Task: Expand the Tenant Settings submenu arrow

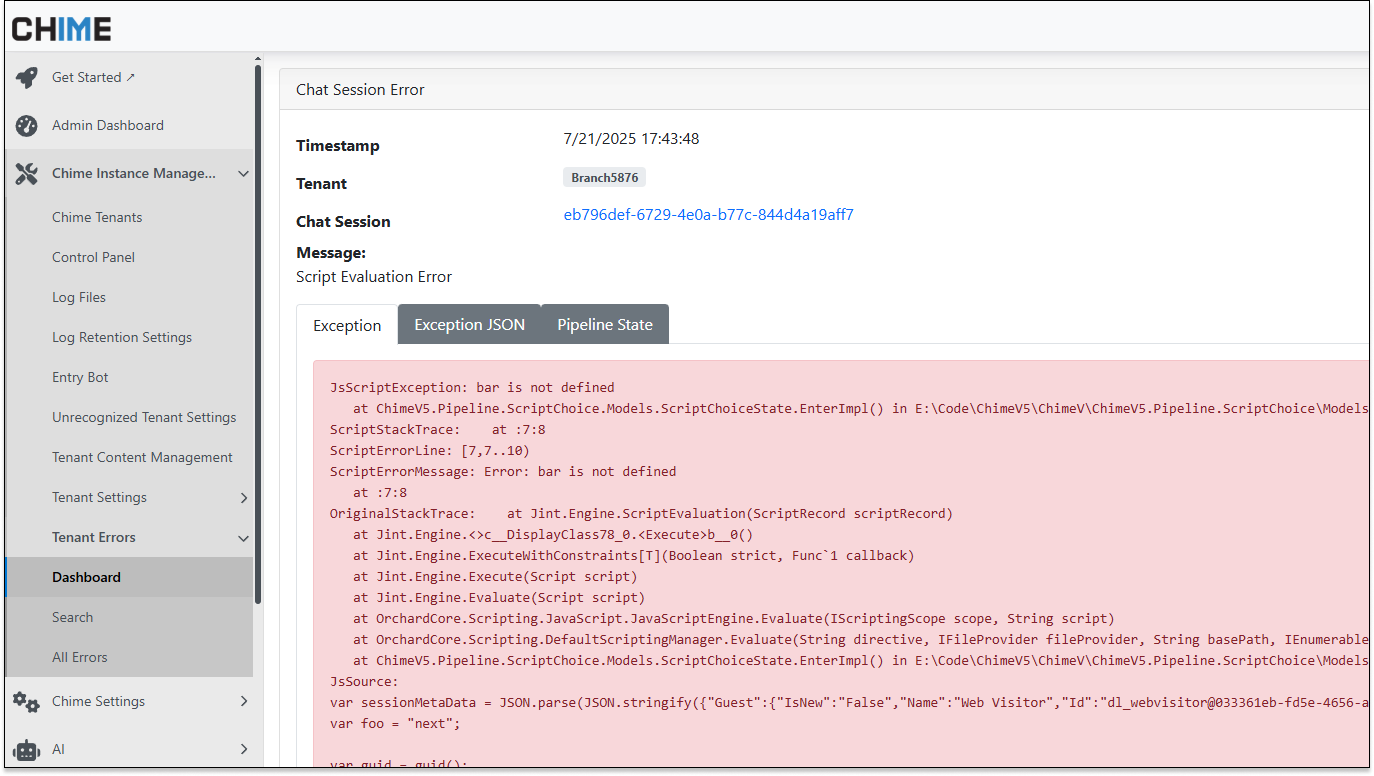Action: click(x=243, y=497)
